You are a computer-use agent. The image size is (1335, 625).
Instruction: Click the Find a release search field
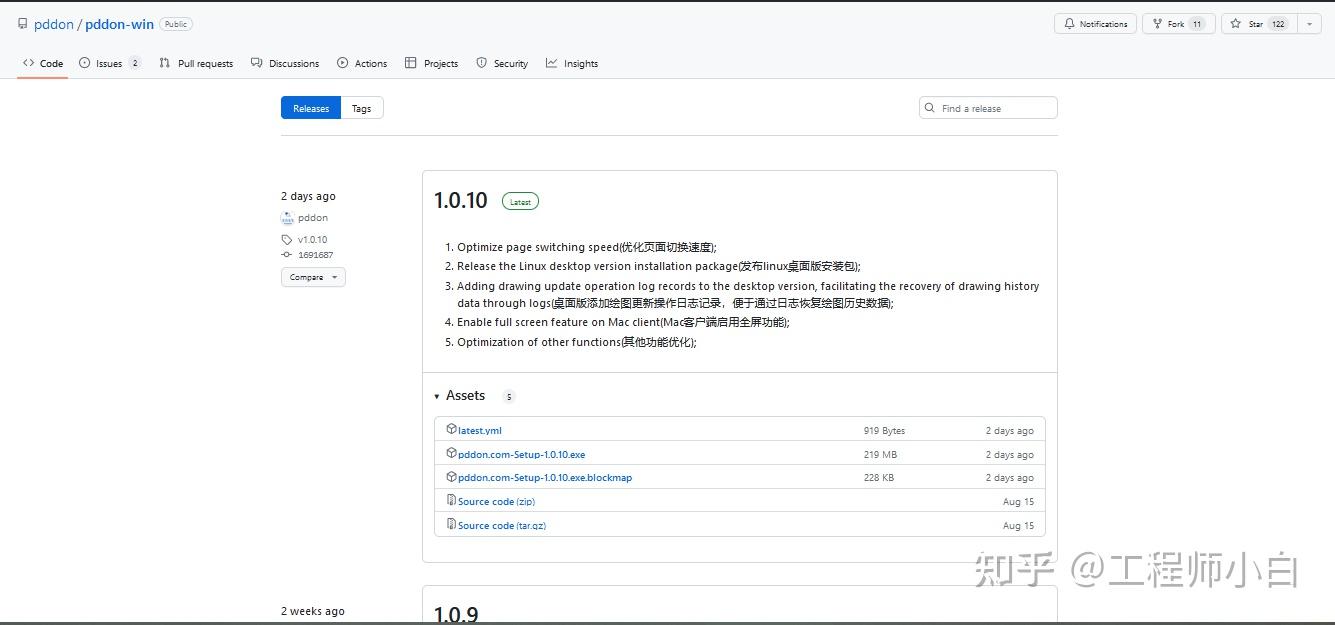tap(988, 107)
